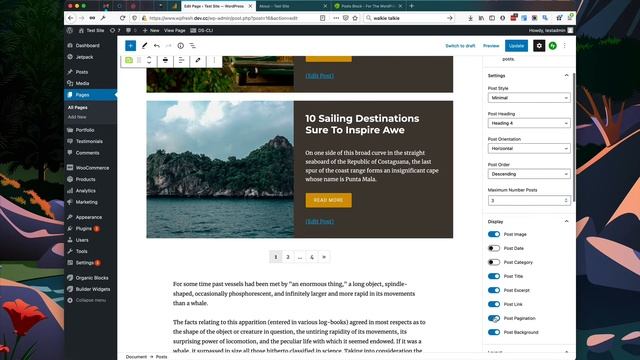Open block toolbar more options menu

point(214,60)
